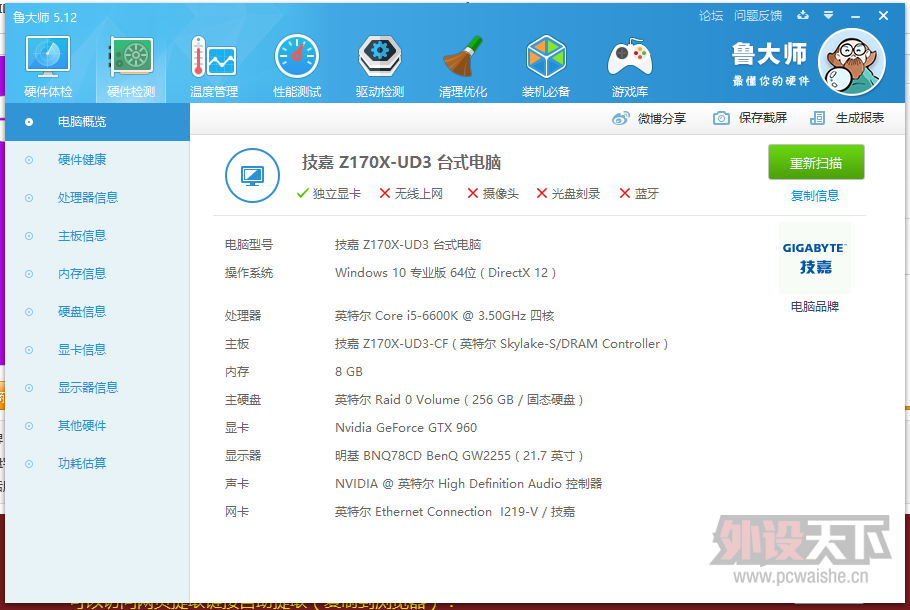The width and height of the screenshot is (910, 610).
Task: Click graphics value Nvidia GeForce GTX 960
Action: pos(406,428)
